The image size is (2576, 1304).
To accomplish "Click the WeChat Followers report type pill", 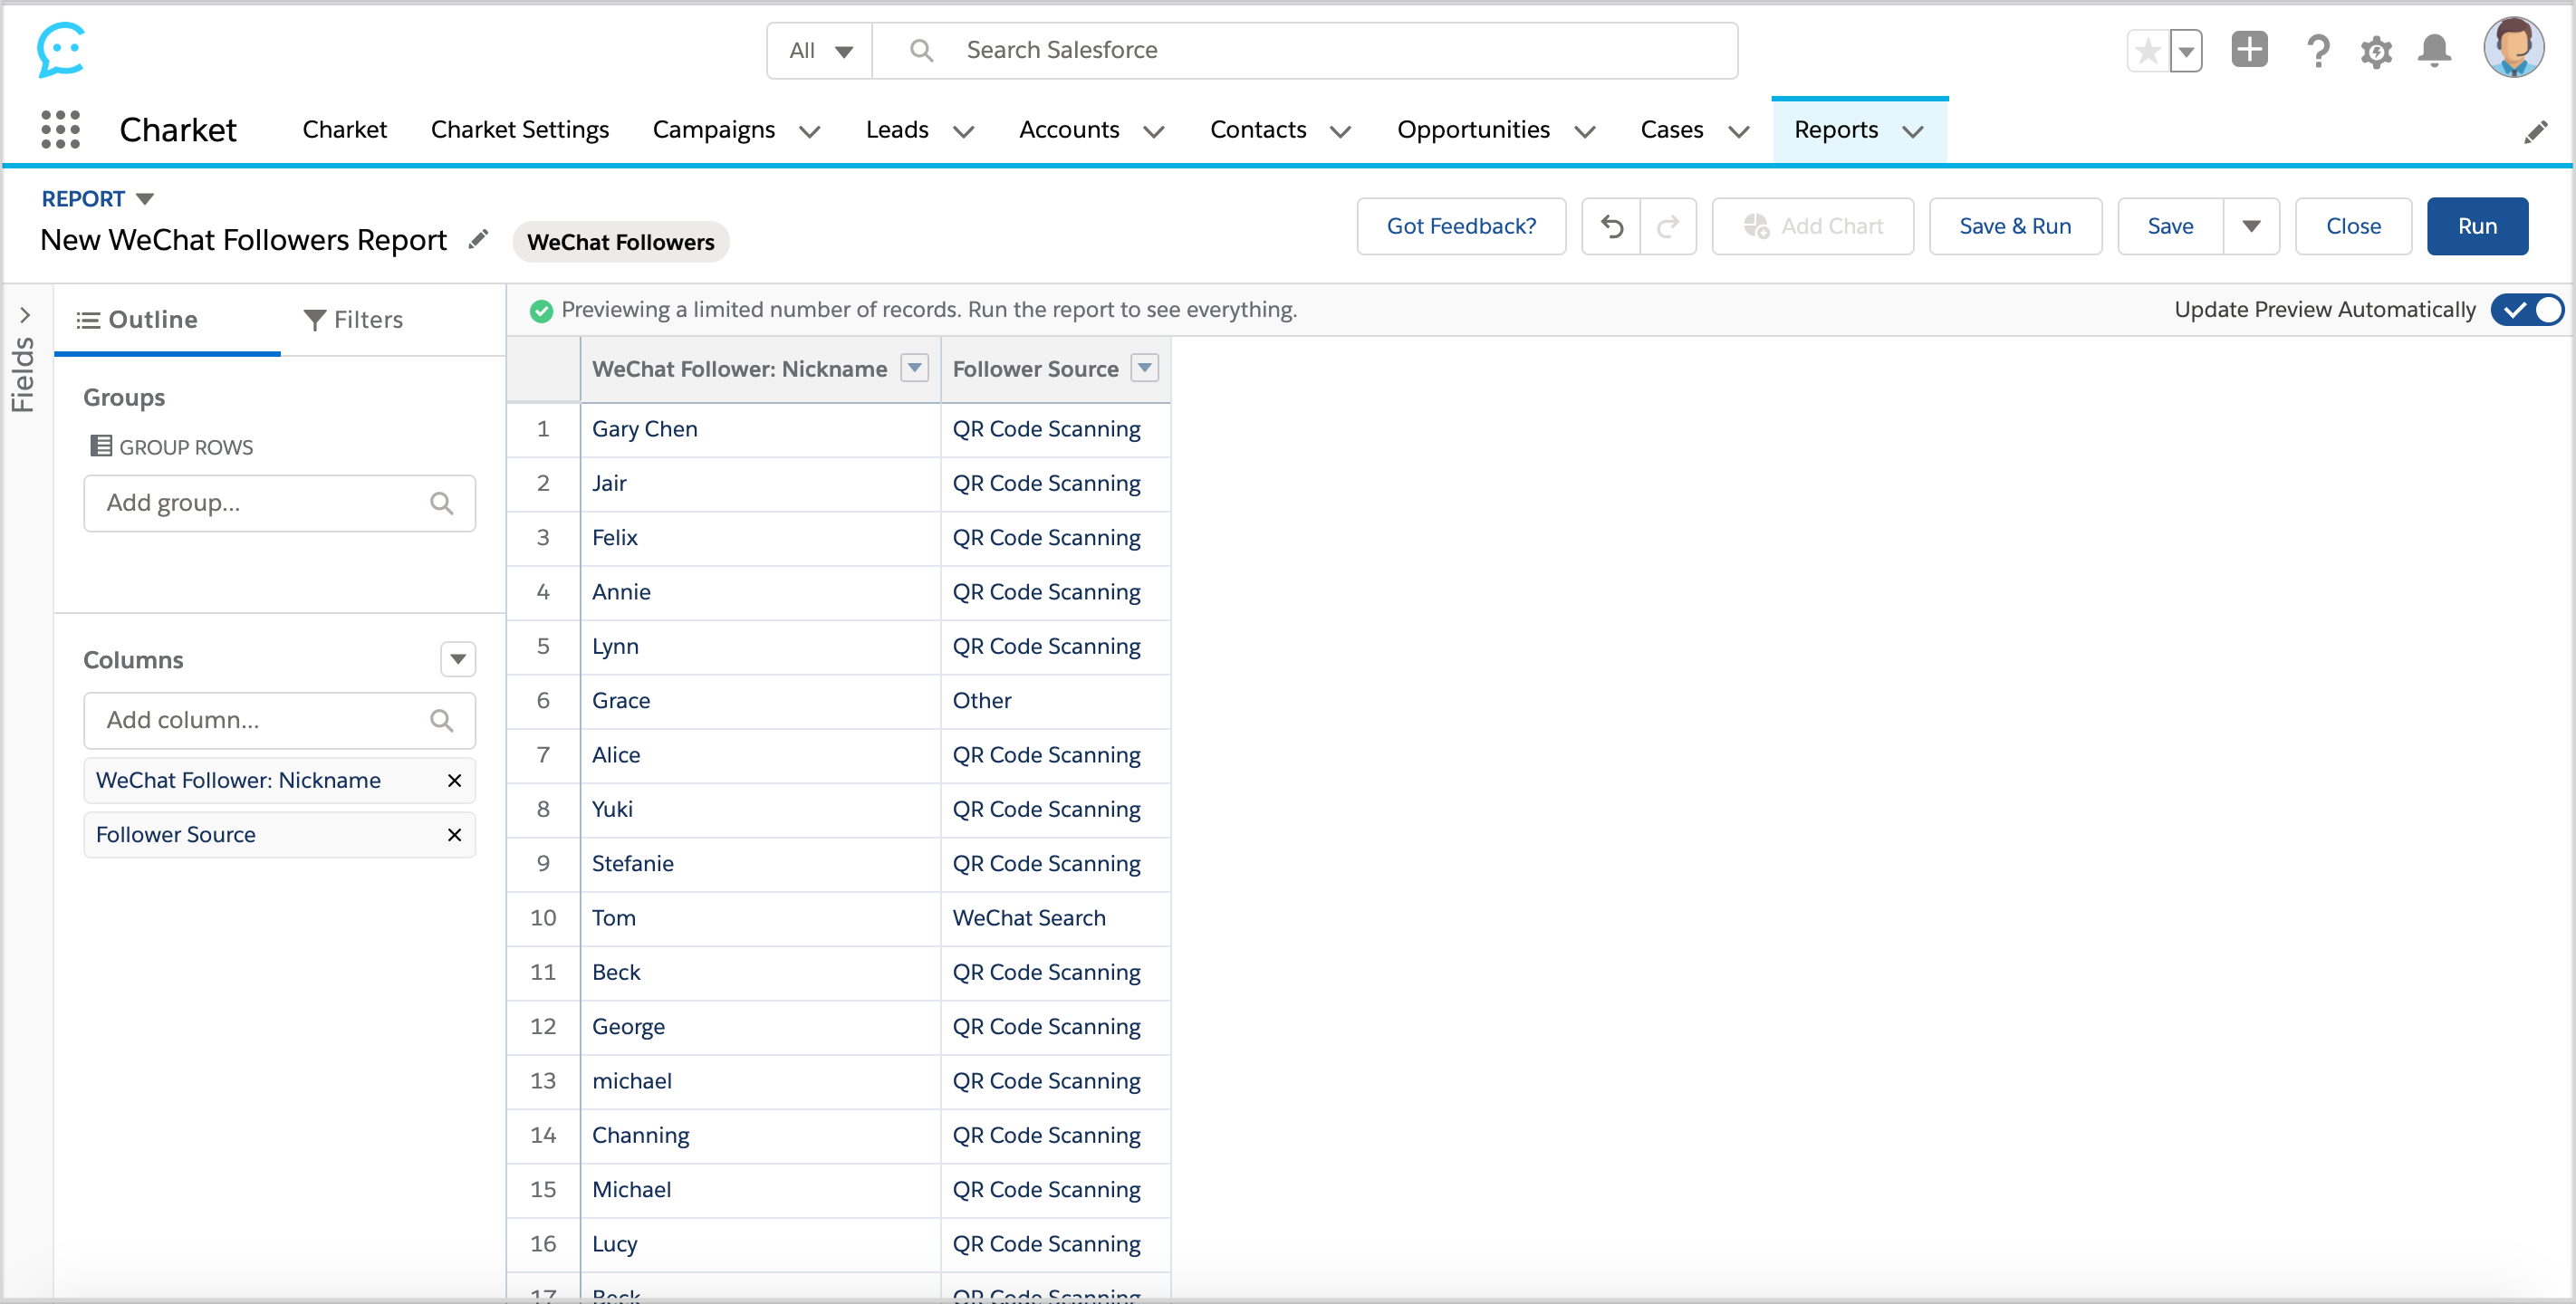I will tap(620, 242).
